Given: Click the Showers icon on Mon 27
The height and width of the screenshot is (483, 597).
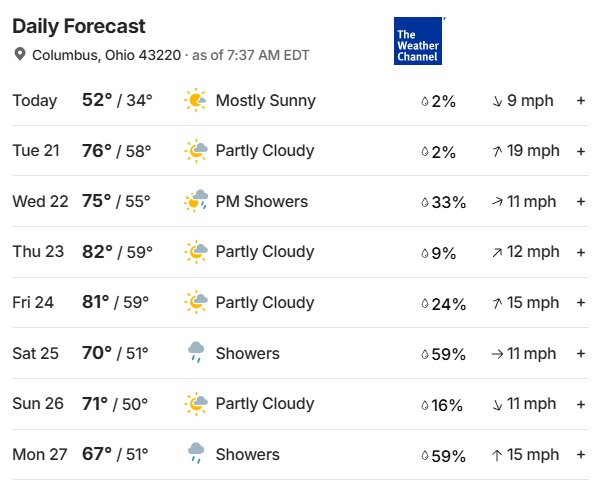Looking at the screenshot, I should coord(196,453).
